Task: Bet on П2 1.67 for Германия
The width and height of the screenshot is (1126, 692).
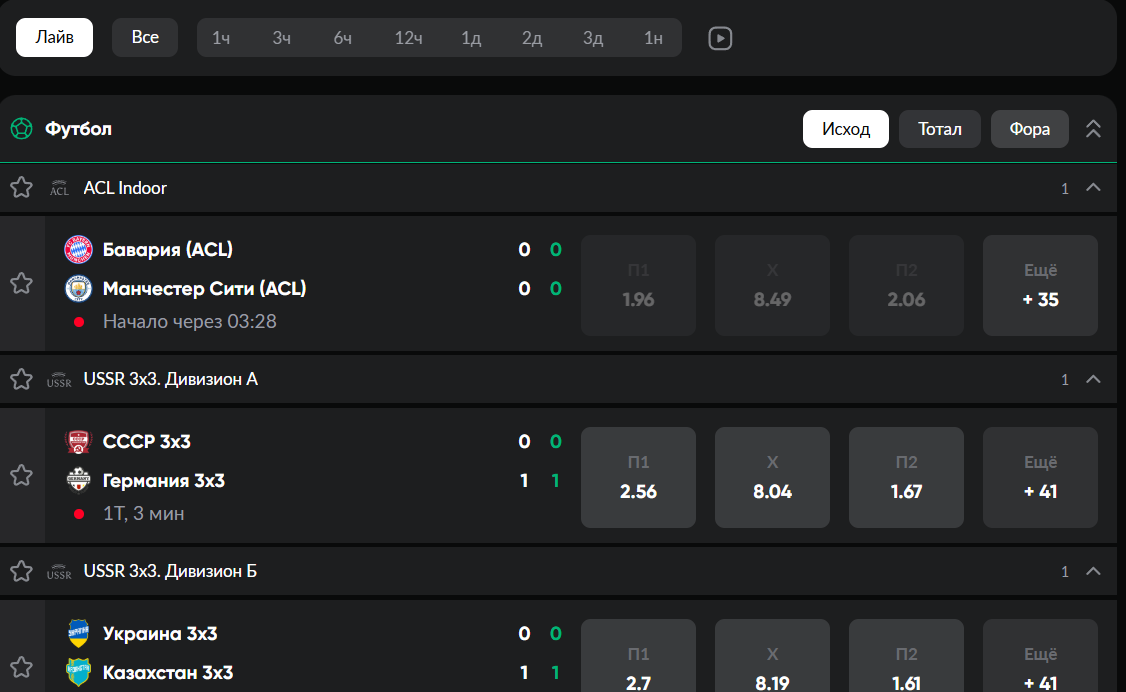Action: tap(906, 477)
